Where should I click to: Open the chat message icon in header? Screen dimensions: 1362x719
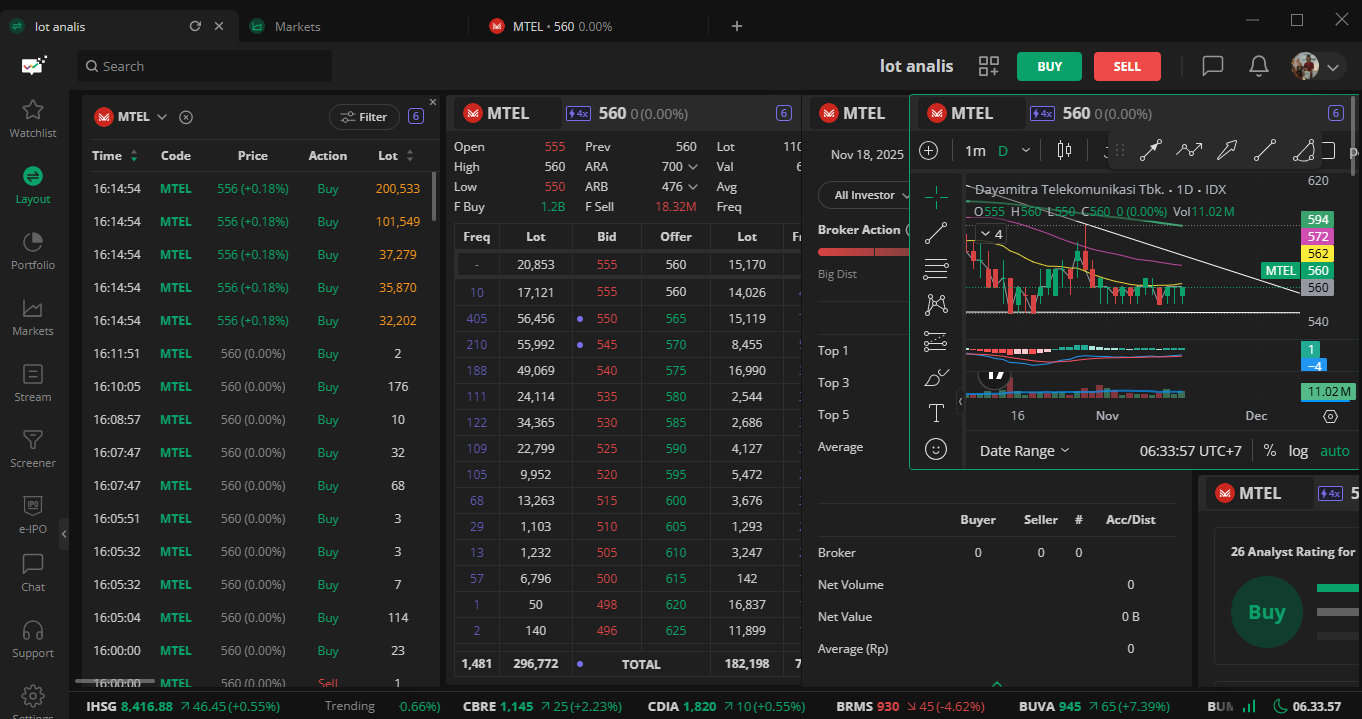[x=1212, y=66]
